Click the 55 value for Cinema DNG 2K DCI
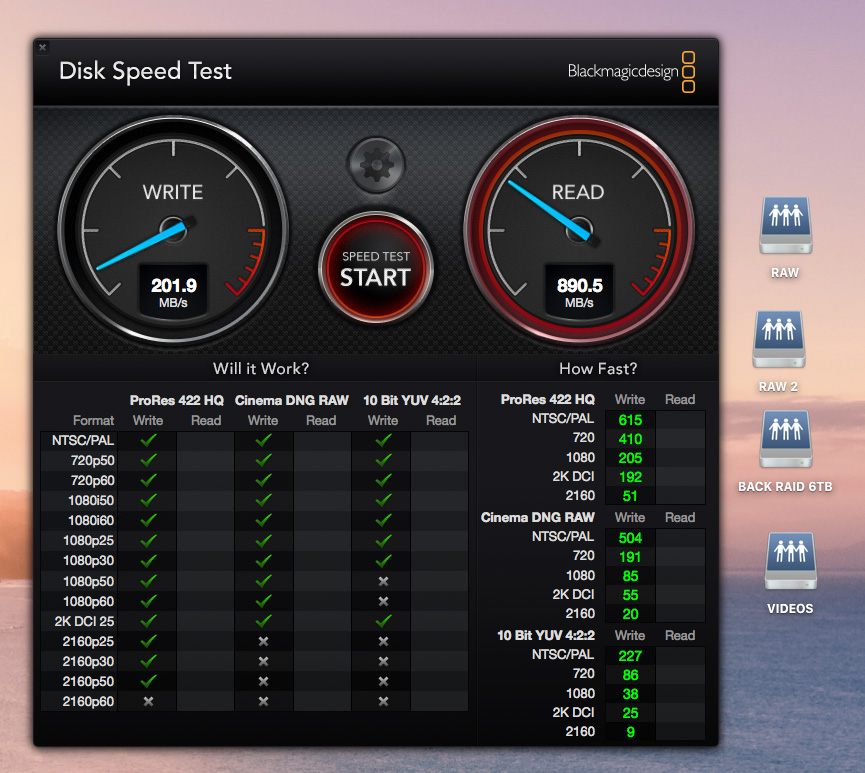Screen dimensions: 865x773 point(630,595)
